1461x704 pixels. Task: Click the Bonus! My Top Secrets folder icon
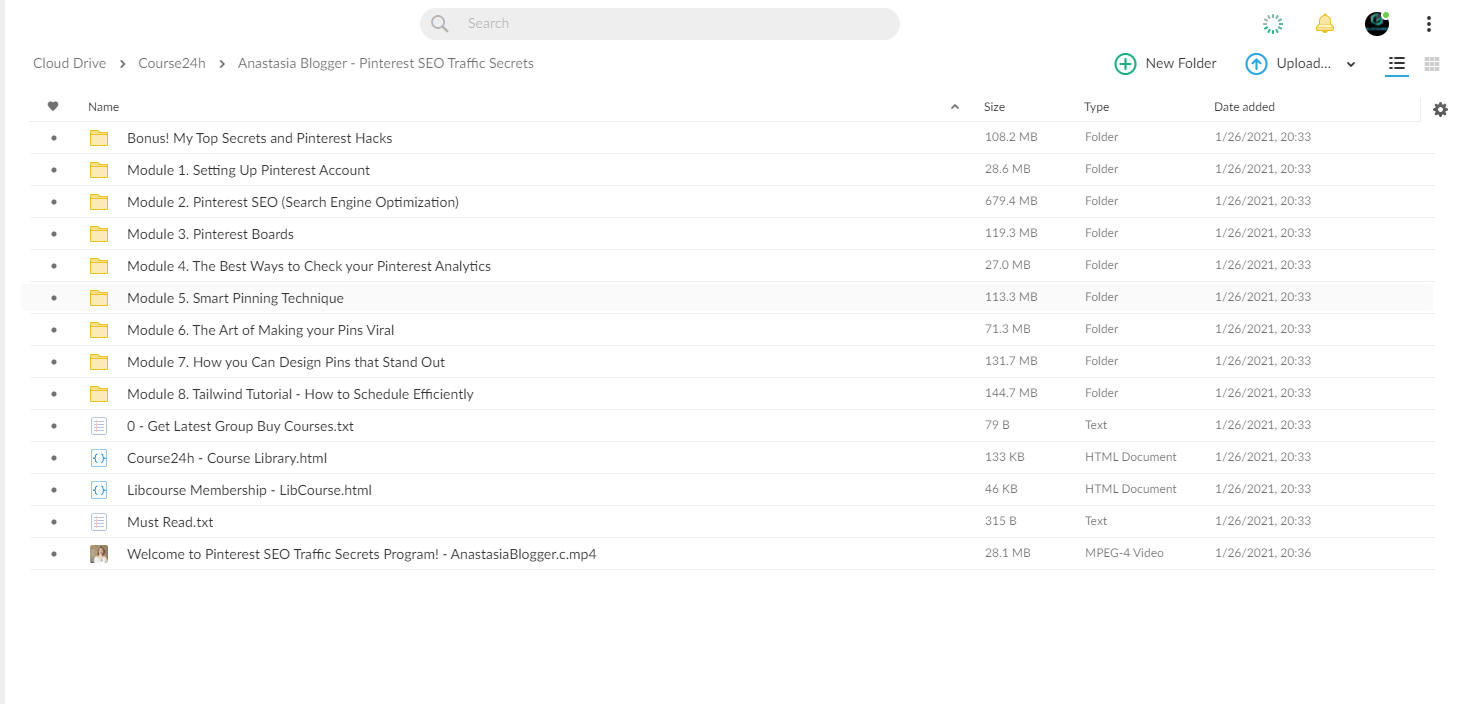coord(99,138)
